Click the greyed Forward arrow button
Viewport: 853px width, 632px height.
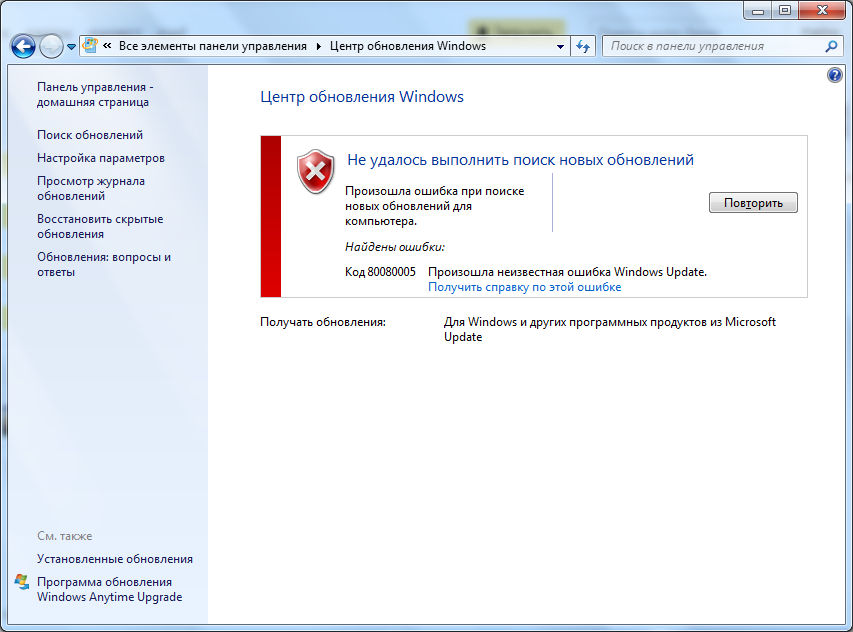coord(52,46)
